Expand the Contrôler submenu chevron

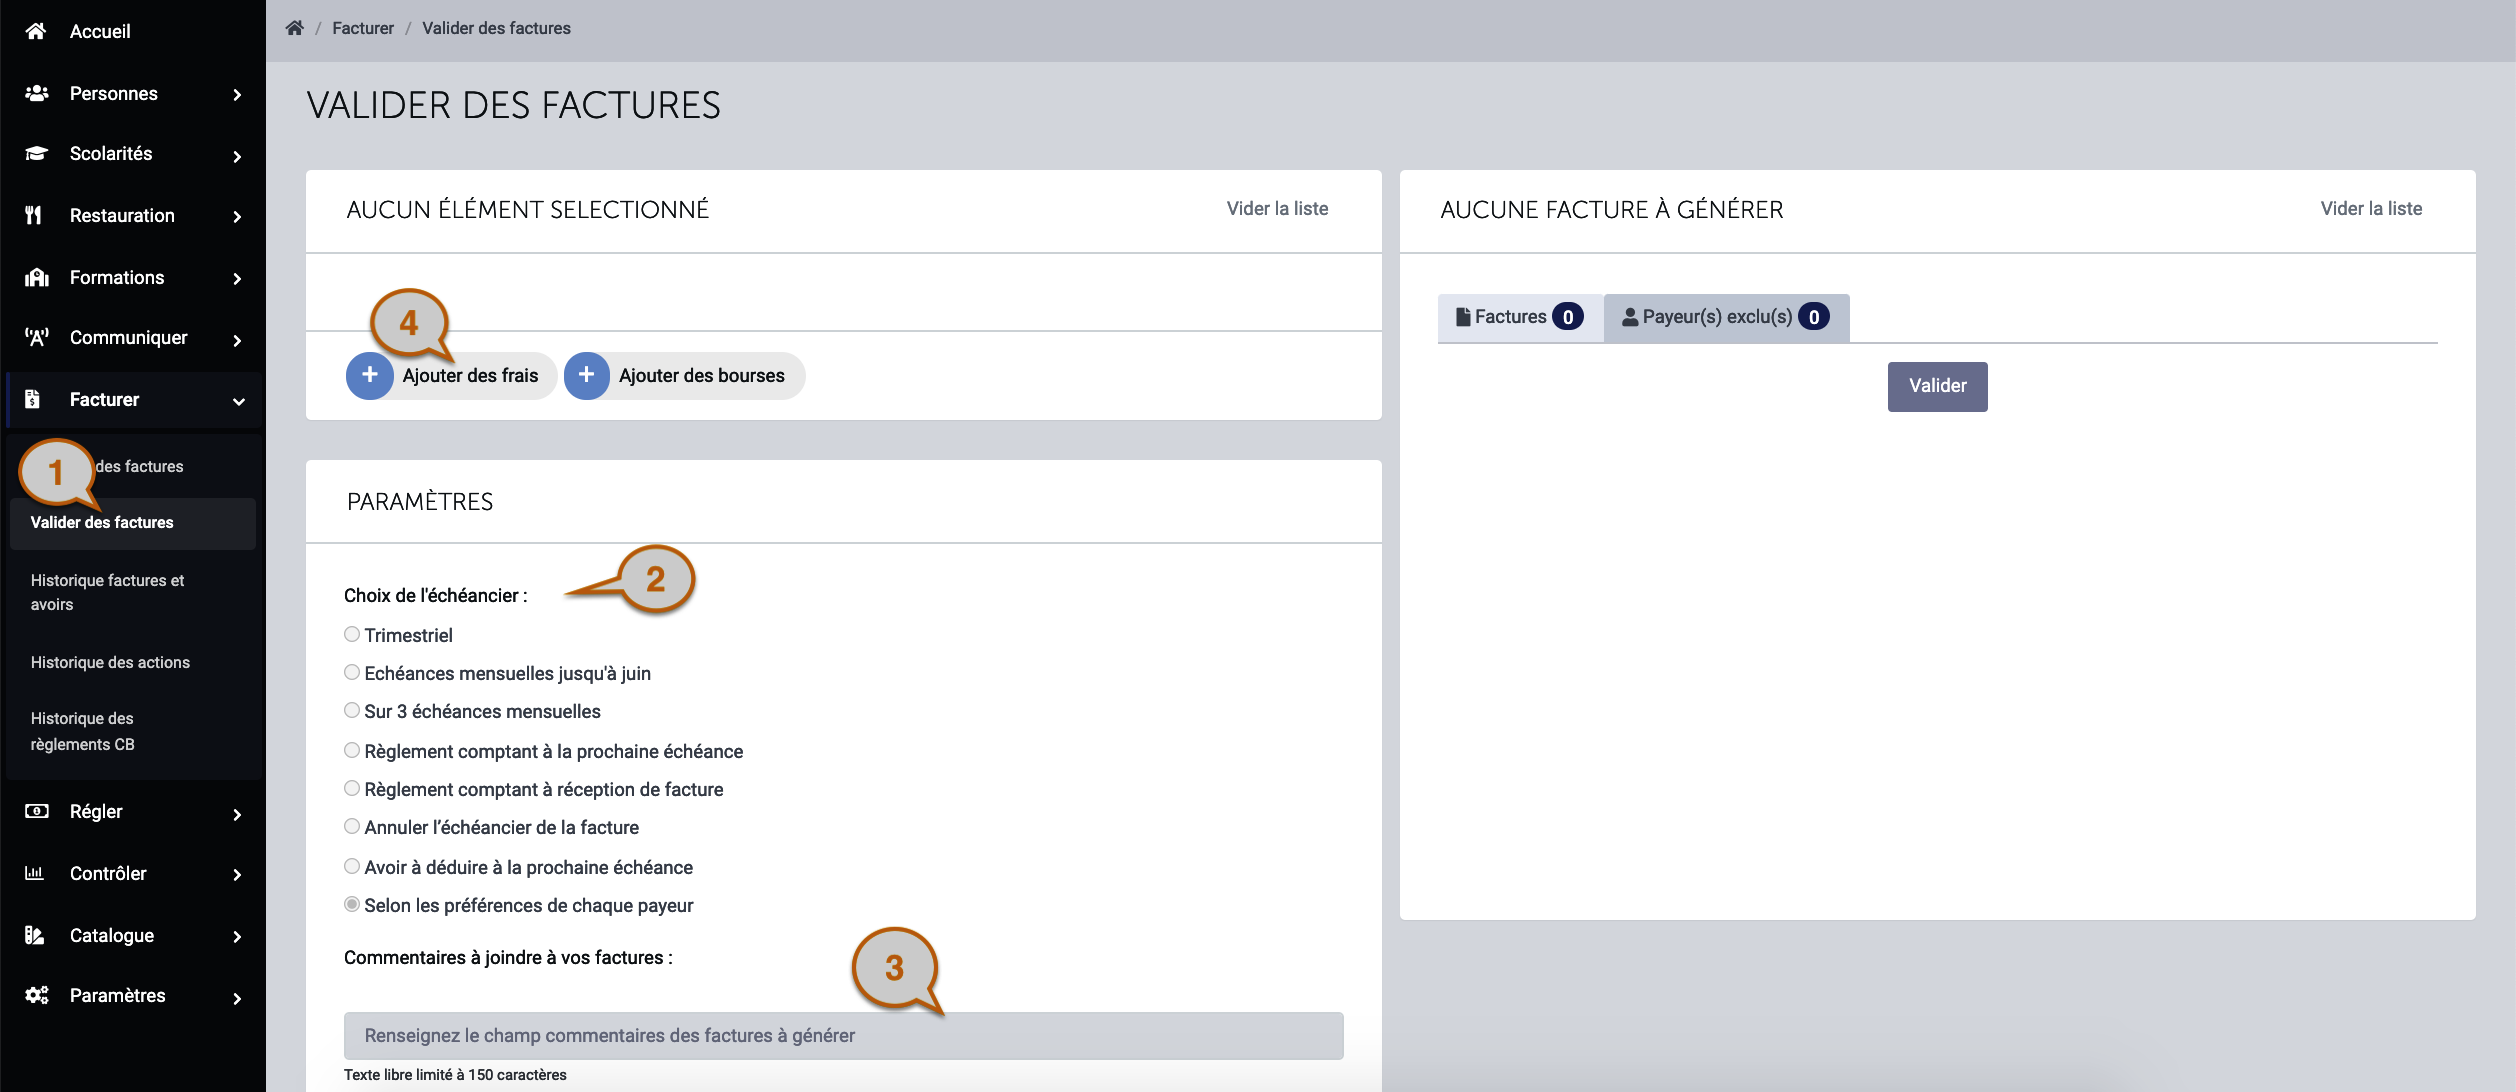tap(237, 875)
